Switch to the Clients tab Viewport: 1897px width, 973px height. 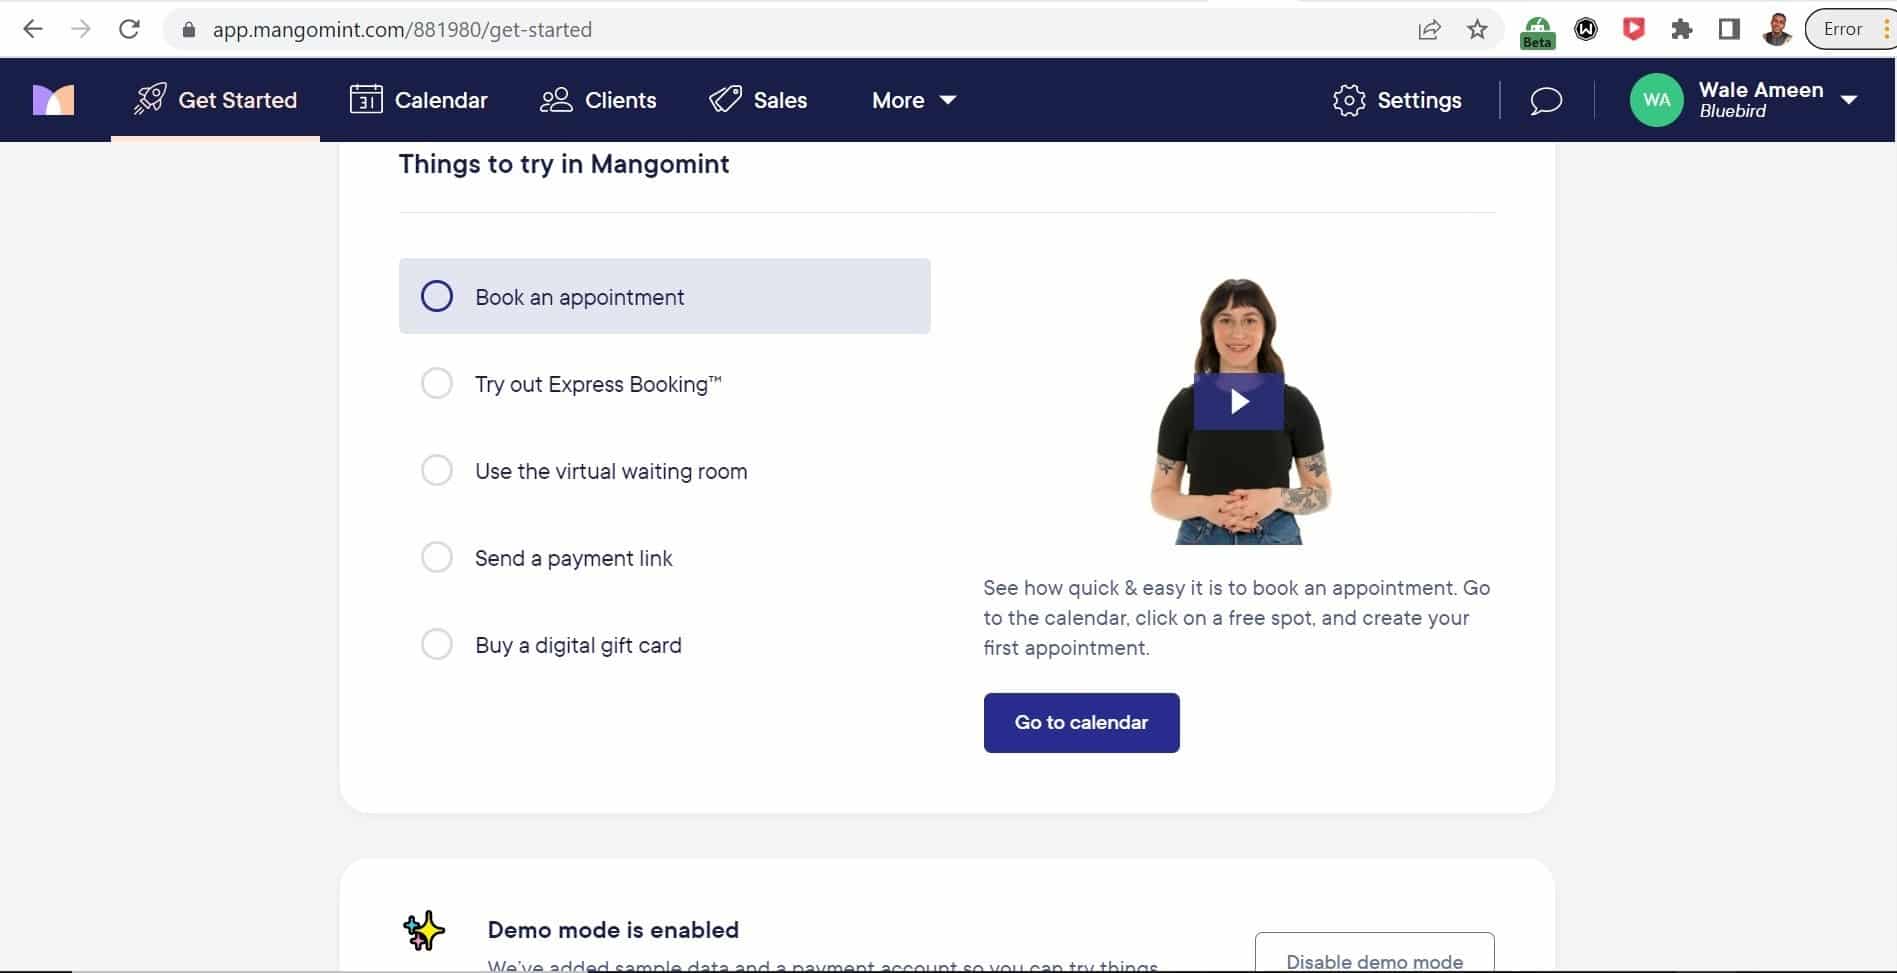click(598, 100)
